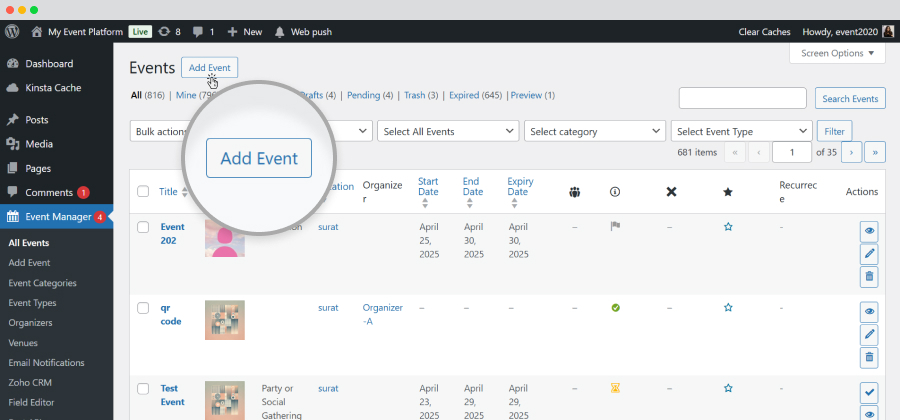Open the Select Event Type dropdown
This screenshot has height=420, width=900.
(x=742, y=131)
